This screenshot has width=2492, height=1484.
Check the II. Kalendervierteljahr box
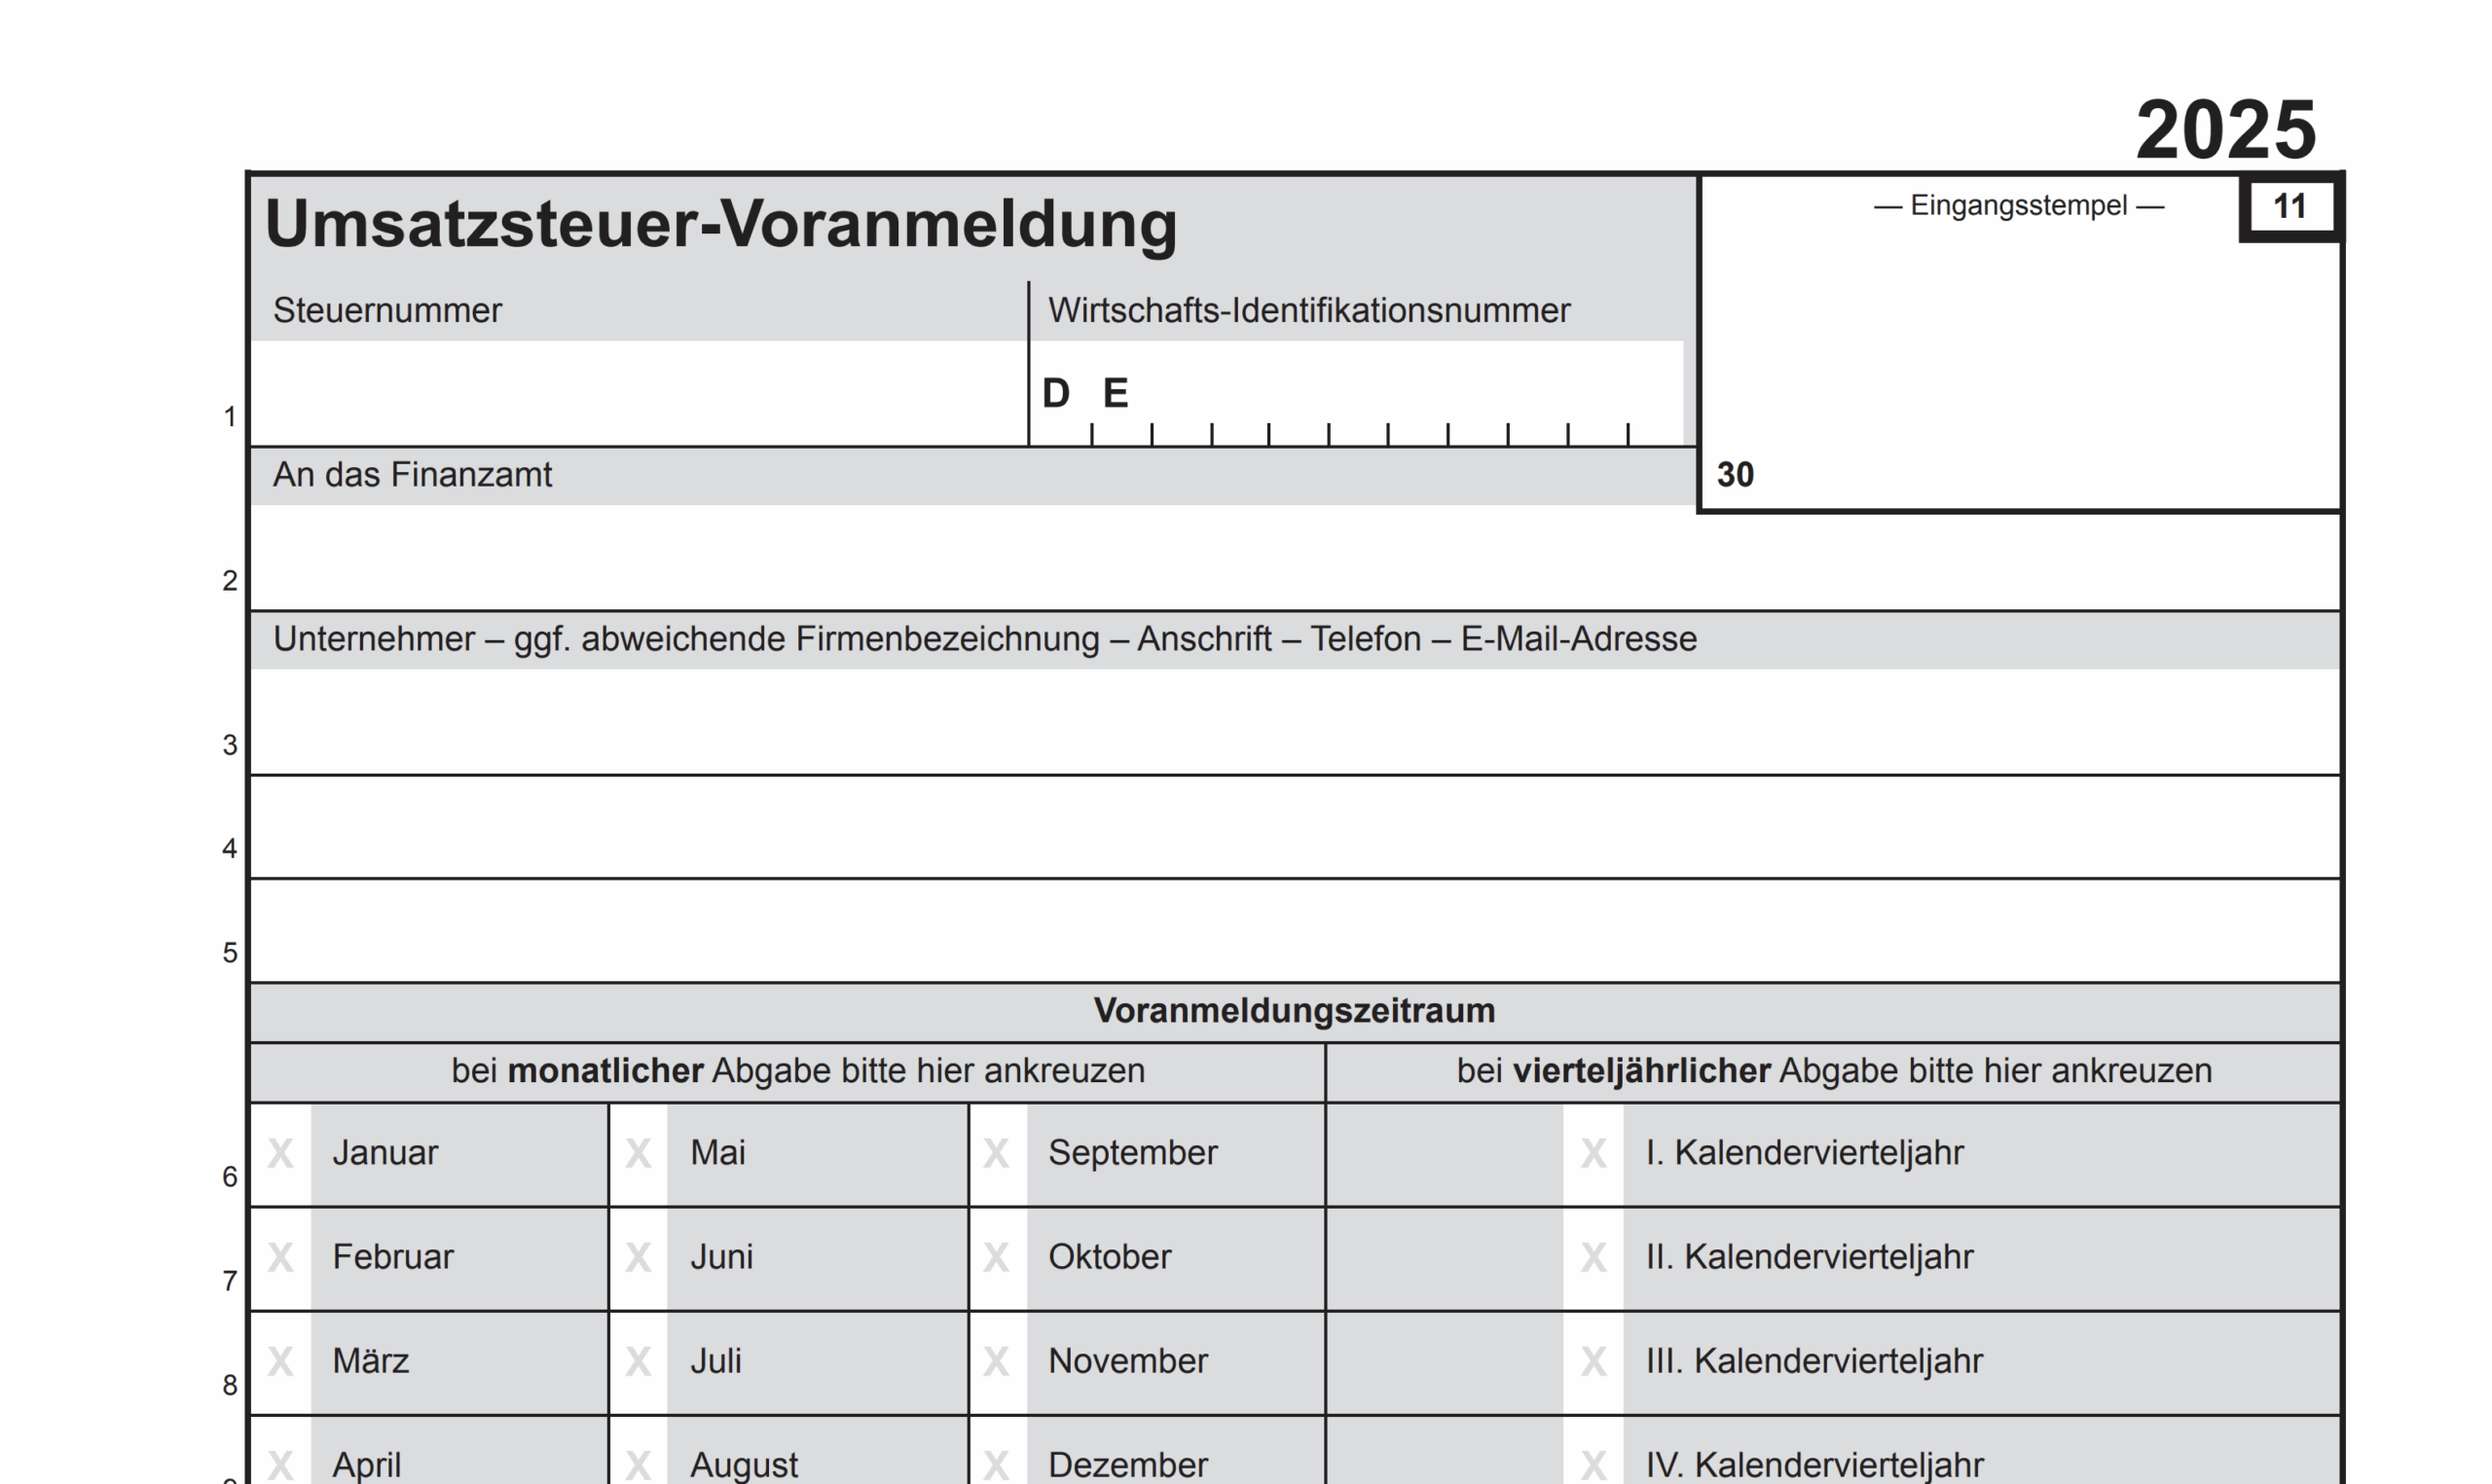pos(1594,1258)
